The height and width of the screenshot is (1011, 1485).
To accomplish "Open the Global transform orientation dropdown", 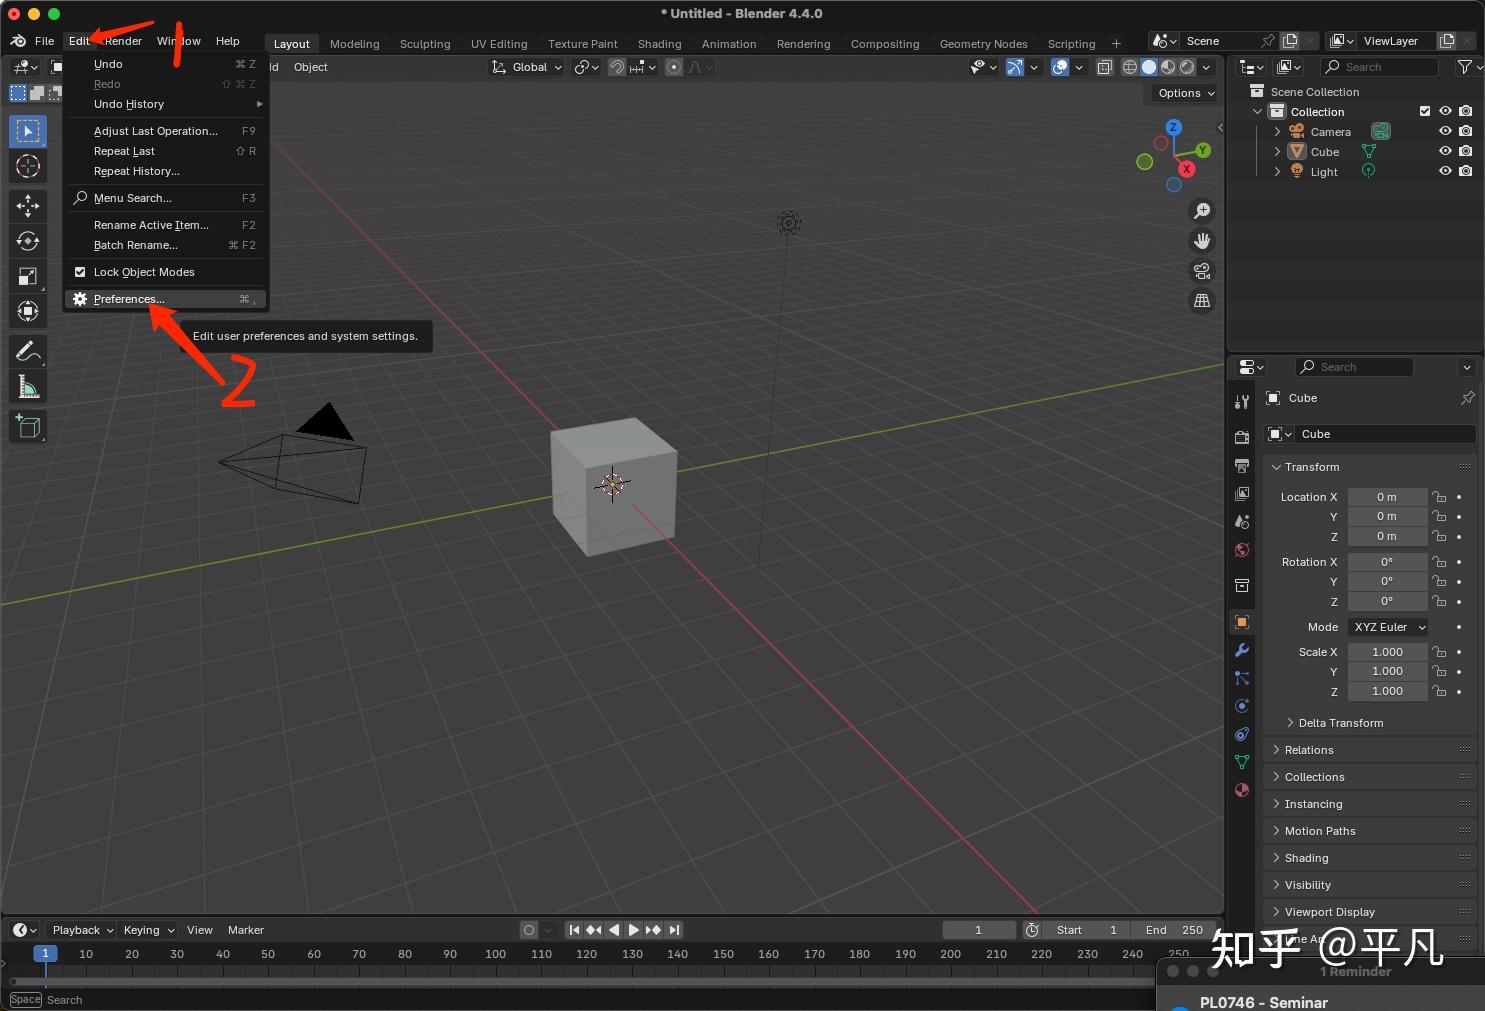I will pyautogui.click(x=528, y=67).
